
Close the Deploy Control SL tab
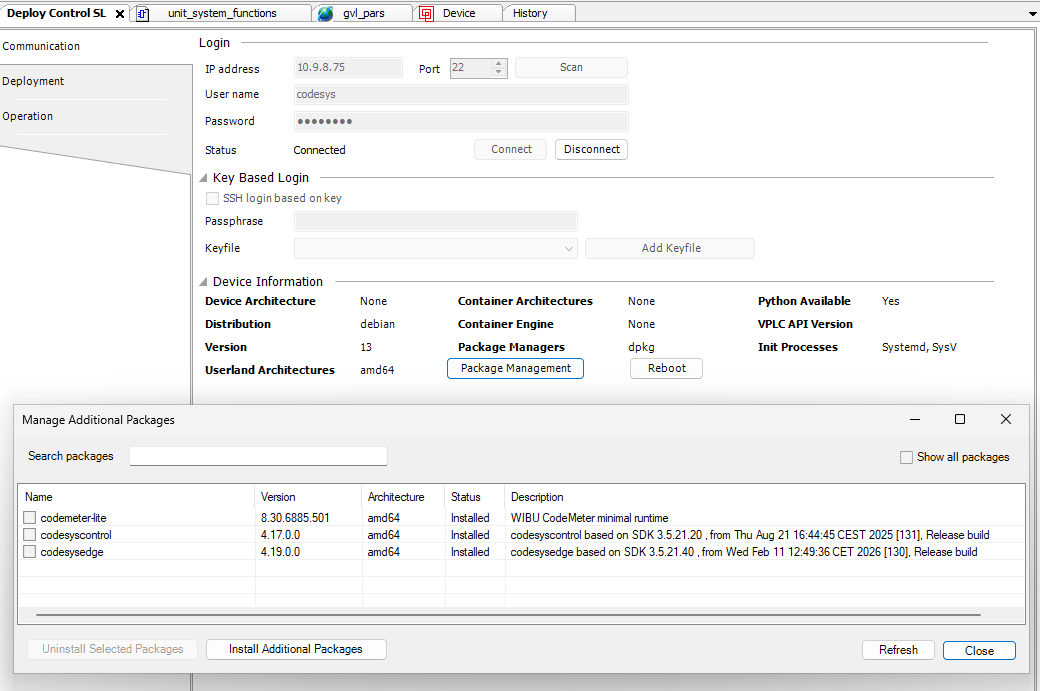point(120,14)
